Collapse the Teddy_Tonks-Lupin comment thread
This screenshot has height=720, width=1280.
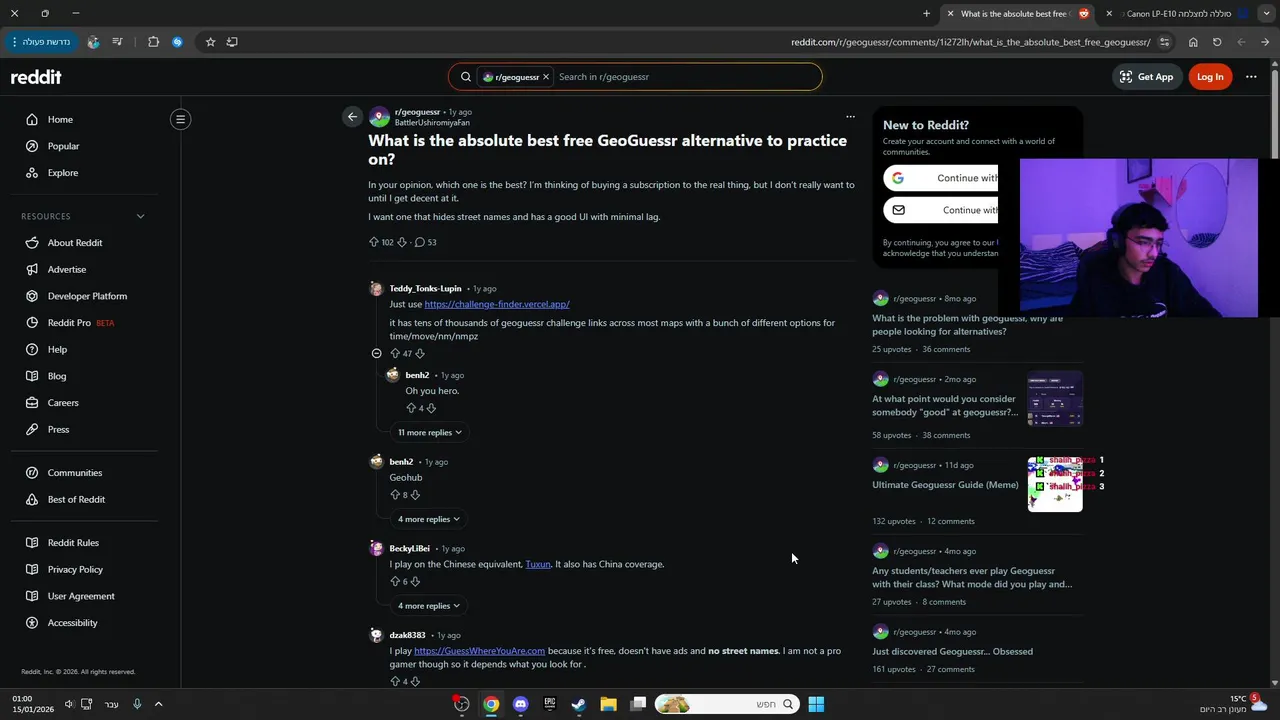[376, 353]
